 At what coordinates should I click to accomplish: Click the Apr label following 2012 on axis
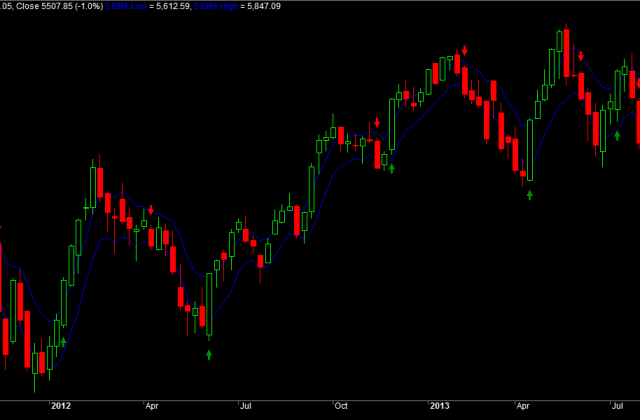click(x=151, y=406)
